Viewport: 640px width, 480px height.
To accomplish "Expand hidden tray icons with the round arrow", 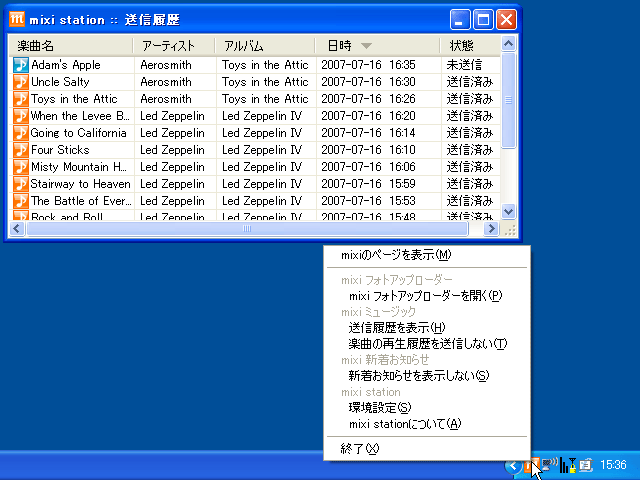I will (x=513, y=465).
